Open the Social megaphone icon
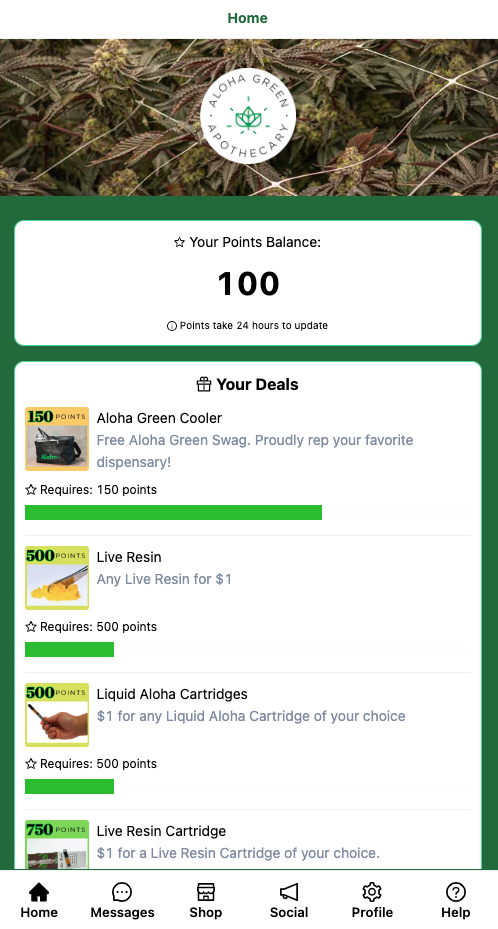This screenshot has width=498, height=929. pos(289,892)
